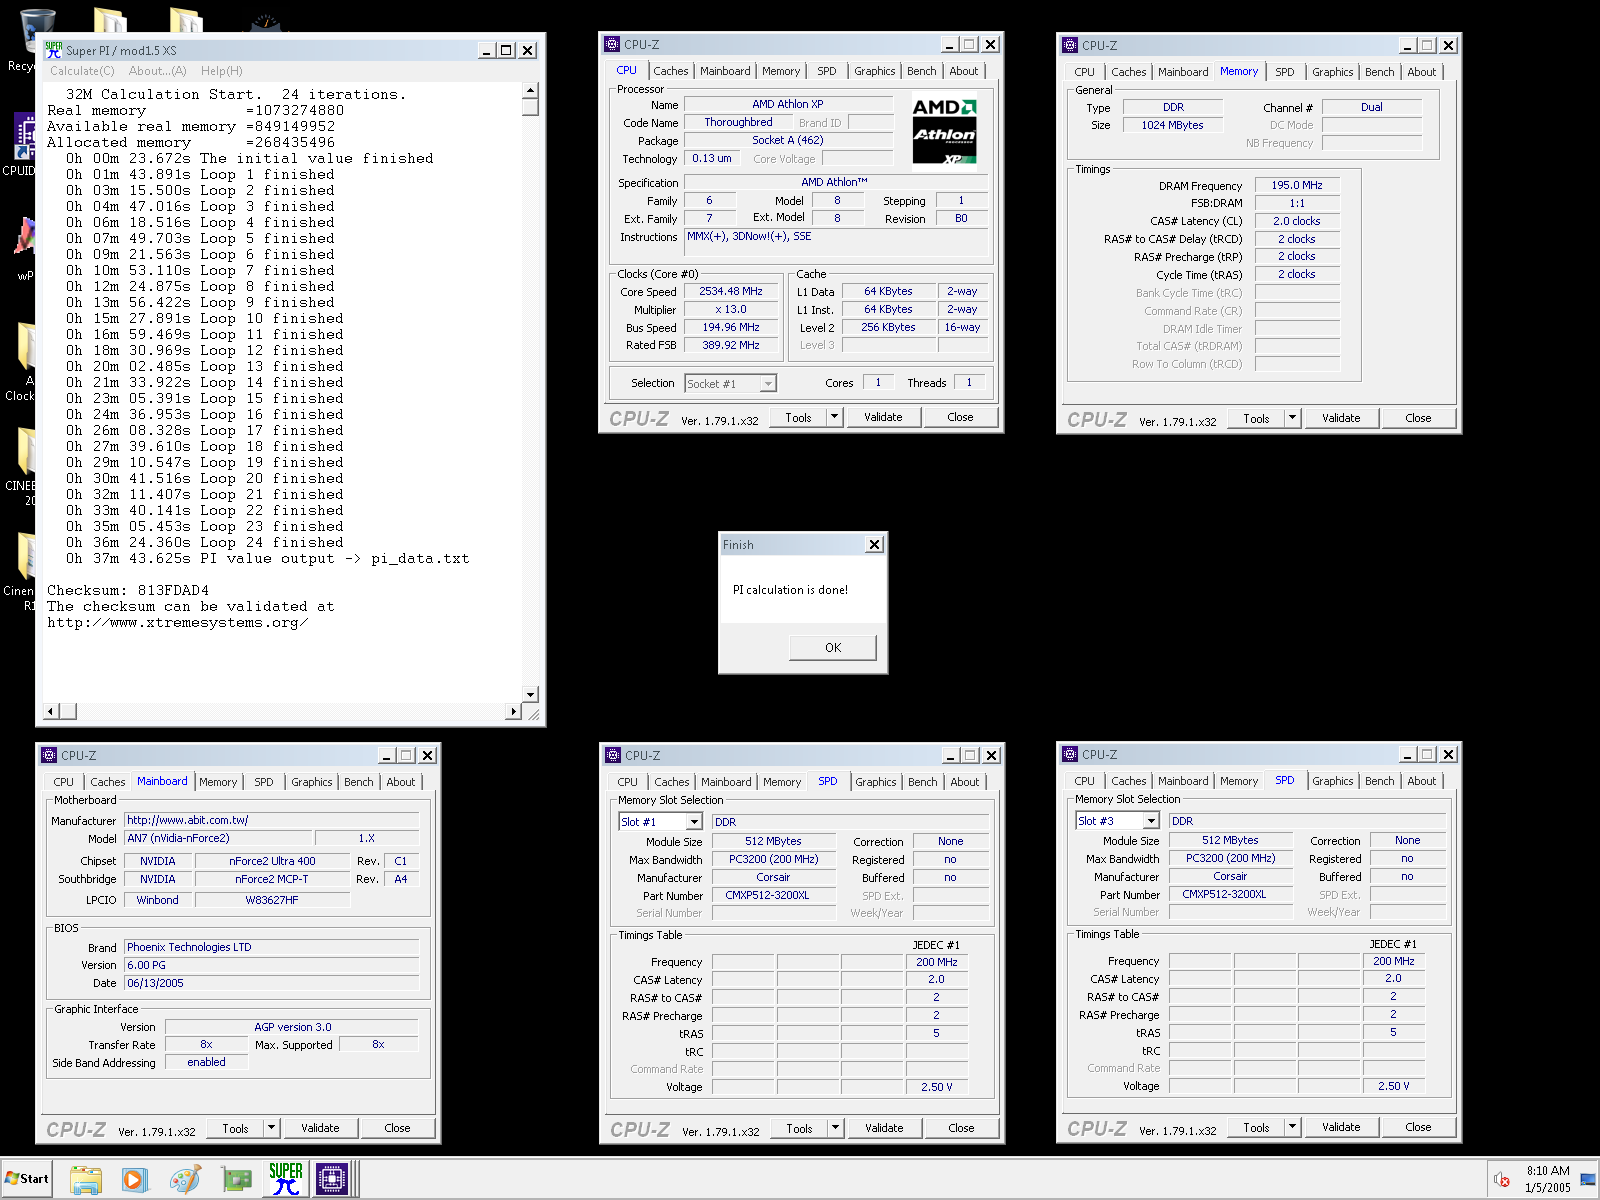Click the AGP version 3.0 value

[292, 1027]
